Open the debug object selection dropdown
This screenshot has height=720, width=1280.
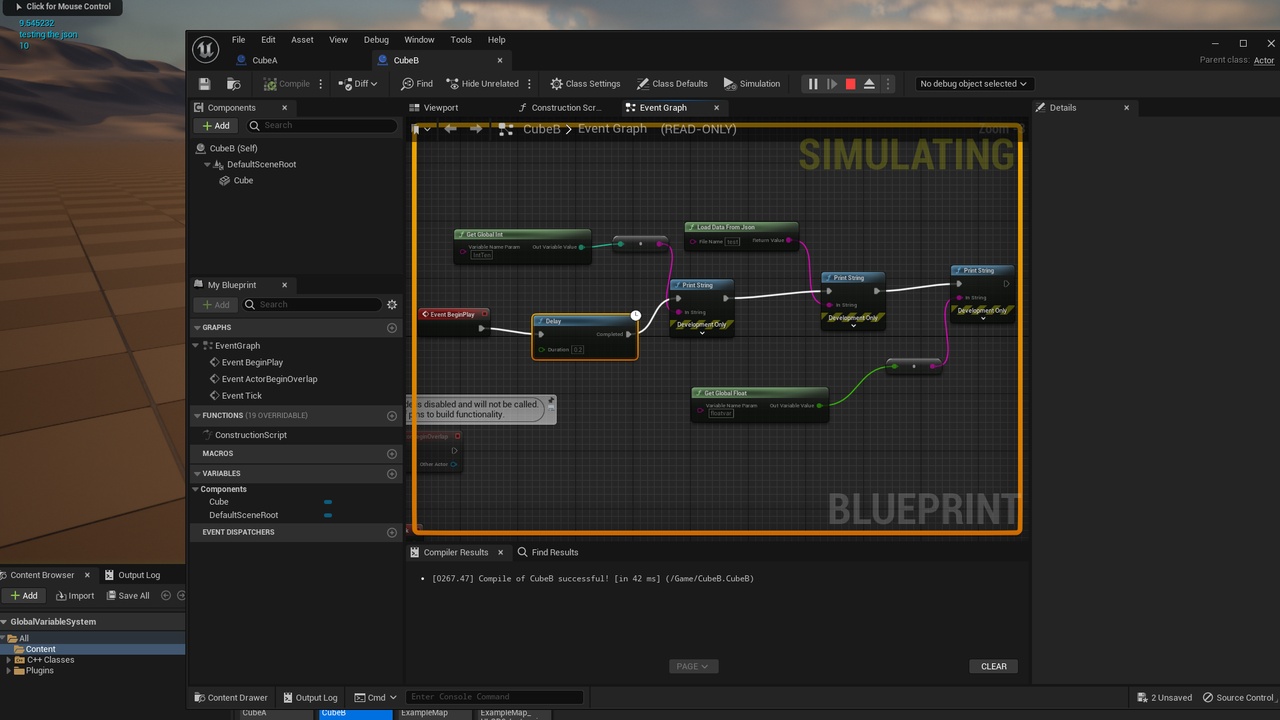pos(973,84)
